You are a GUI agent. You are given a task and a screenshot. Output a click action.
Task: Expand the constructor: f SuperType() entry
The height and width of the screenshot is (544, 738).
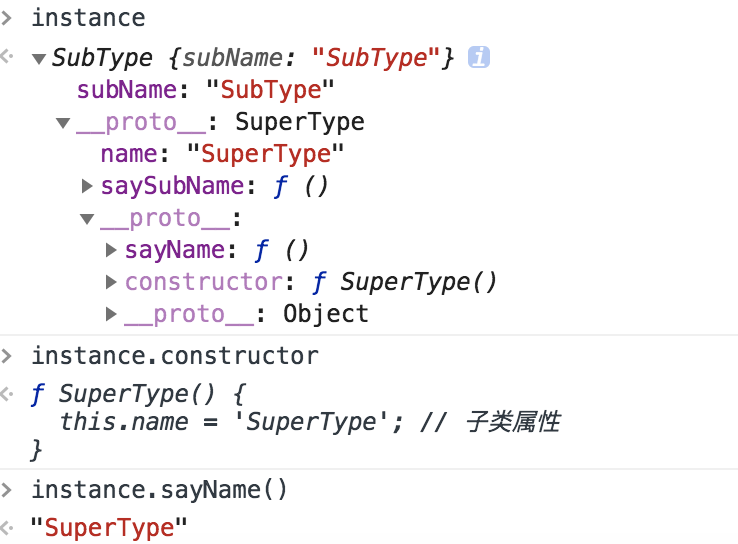(x=111, y=282)
